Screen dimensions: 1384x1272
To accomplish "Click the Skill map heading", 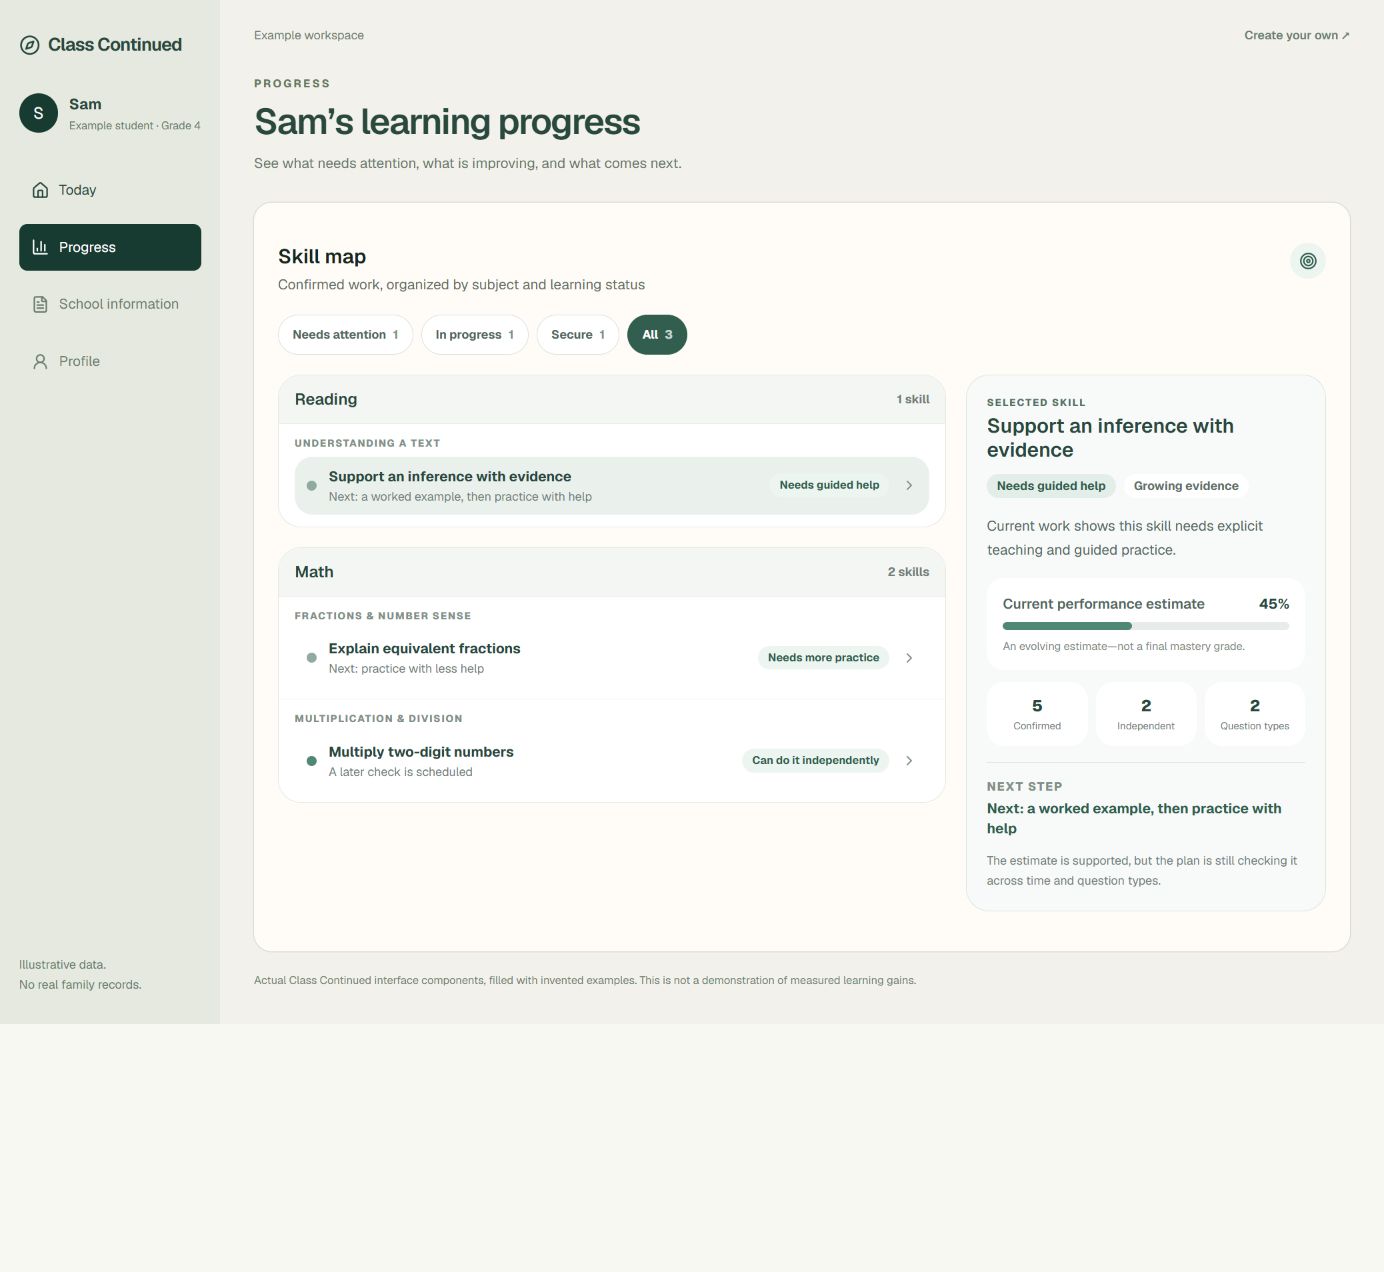I will (322, 257).
